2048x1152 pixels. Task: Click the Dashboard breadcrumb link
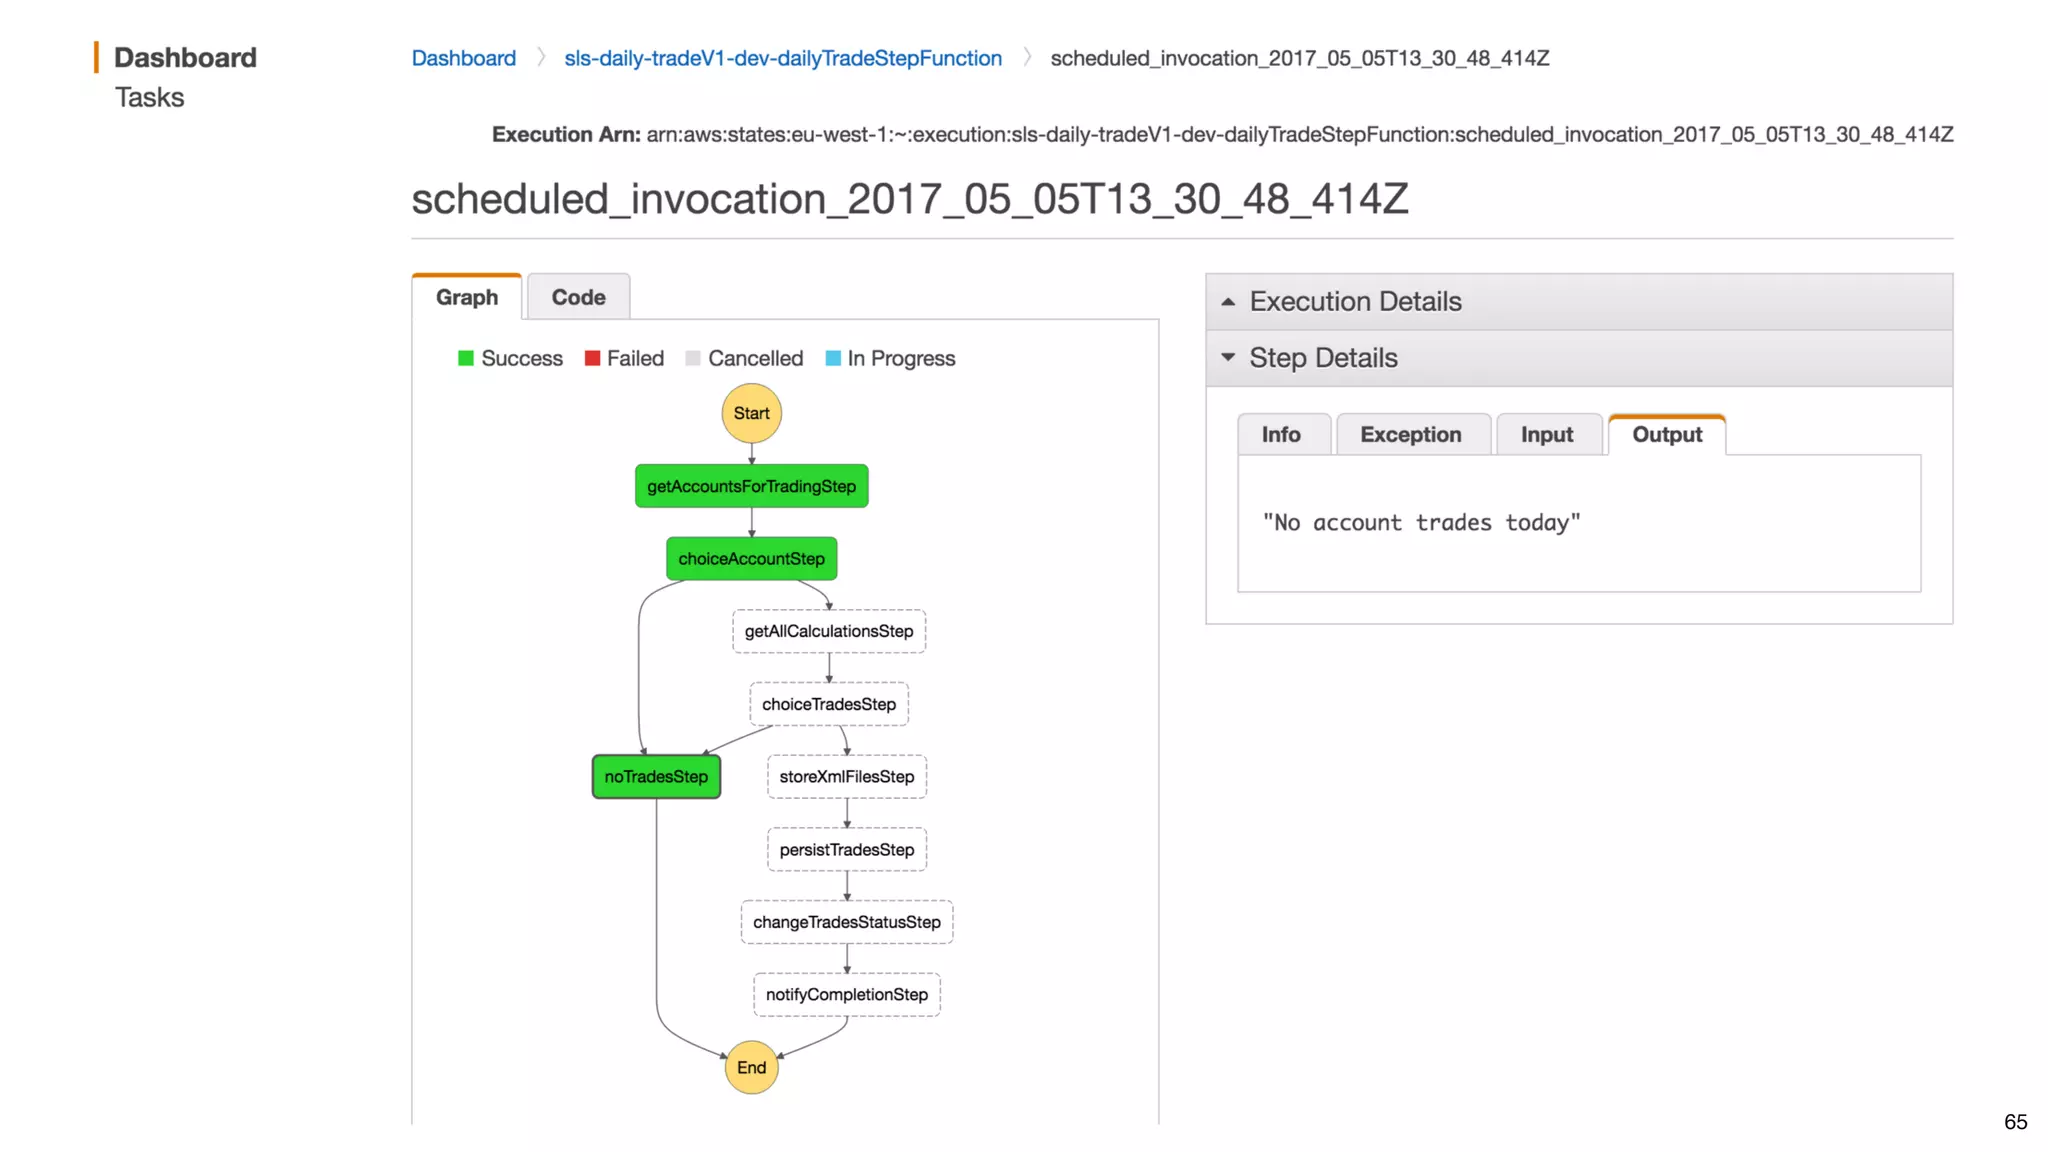pos(463,58)
